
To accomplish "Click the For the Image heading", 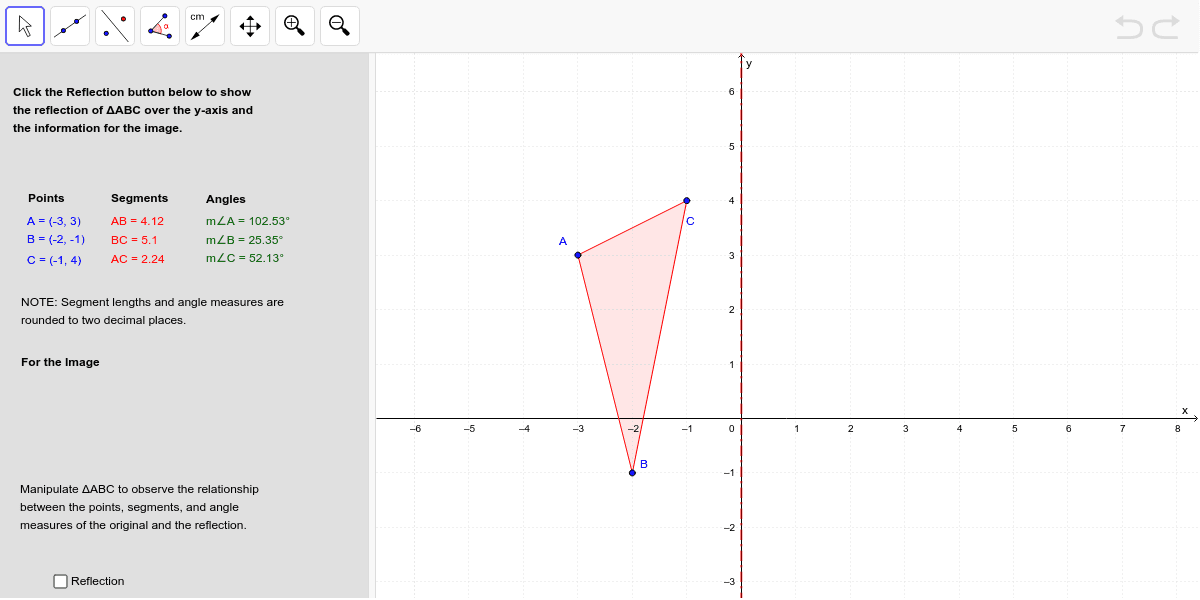I will coord(60,362).
